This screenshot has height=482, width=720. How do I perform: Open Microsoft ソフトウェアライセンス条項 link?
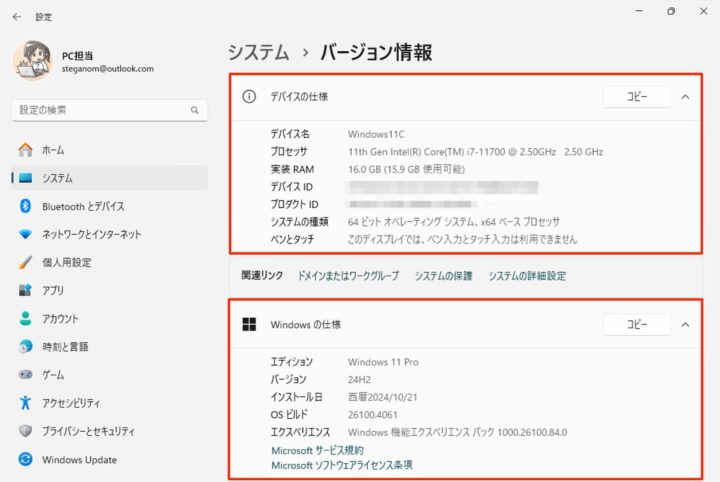point(342,465)
